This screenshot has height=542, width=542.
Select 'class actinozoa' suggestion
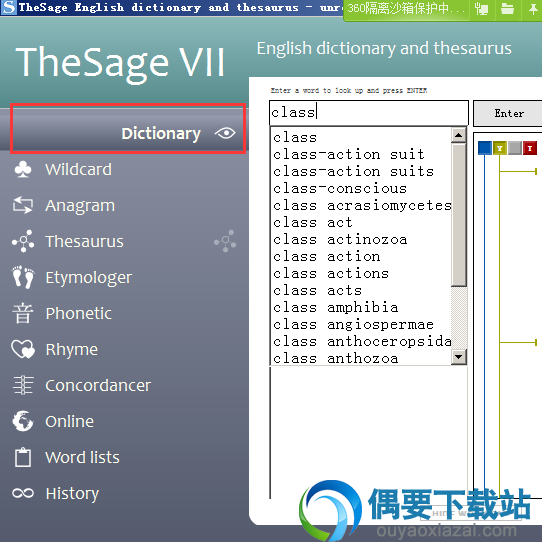(361, 239)
